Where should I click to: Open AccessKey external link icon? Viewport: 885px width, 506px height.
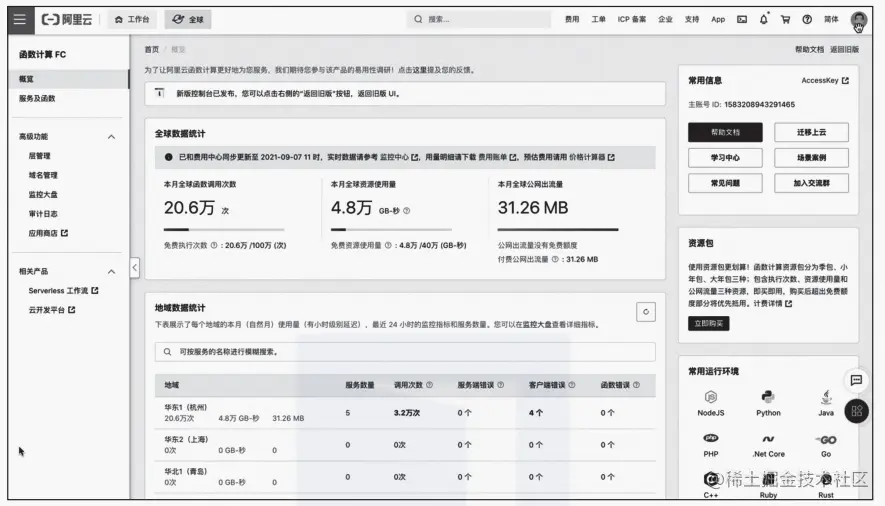pyautogui.click(x=845, y=81)
